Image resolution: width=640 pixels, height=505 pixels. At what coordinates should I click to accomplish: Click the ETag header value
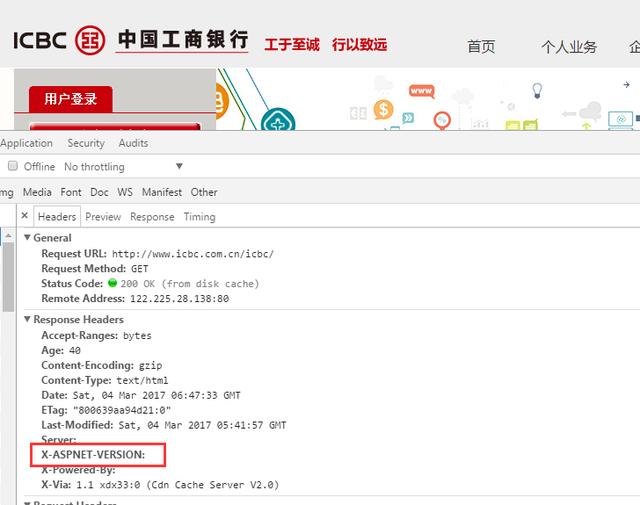tap(122, 410)
